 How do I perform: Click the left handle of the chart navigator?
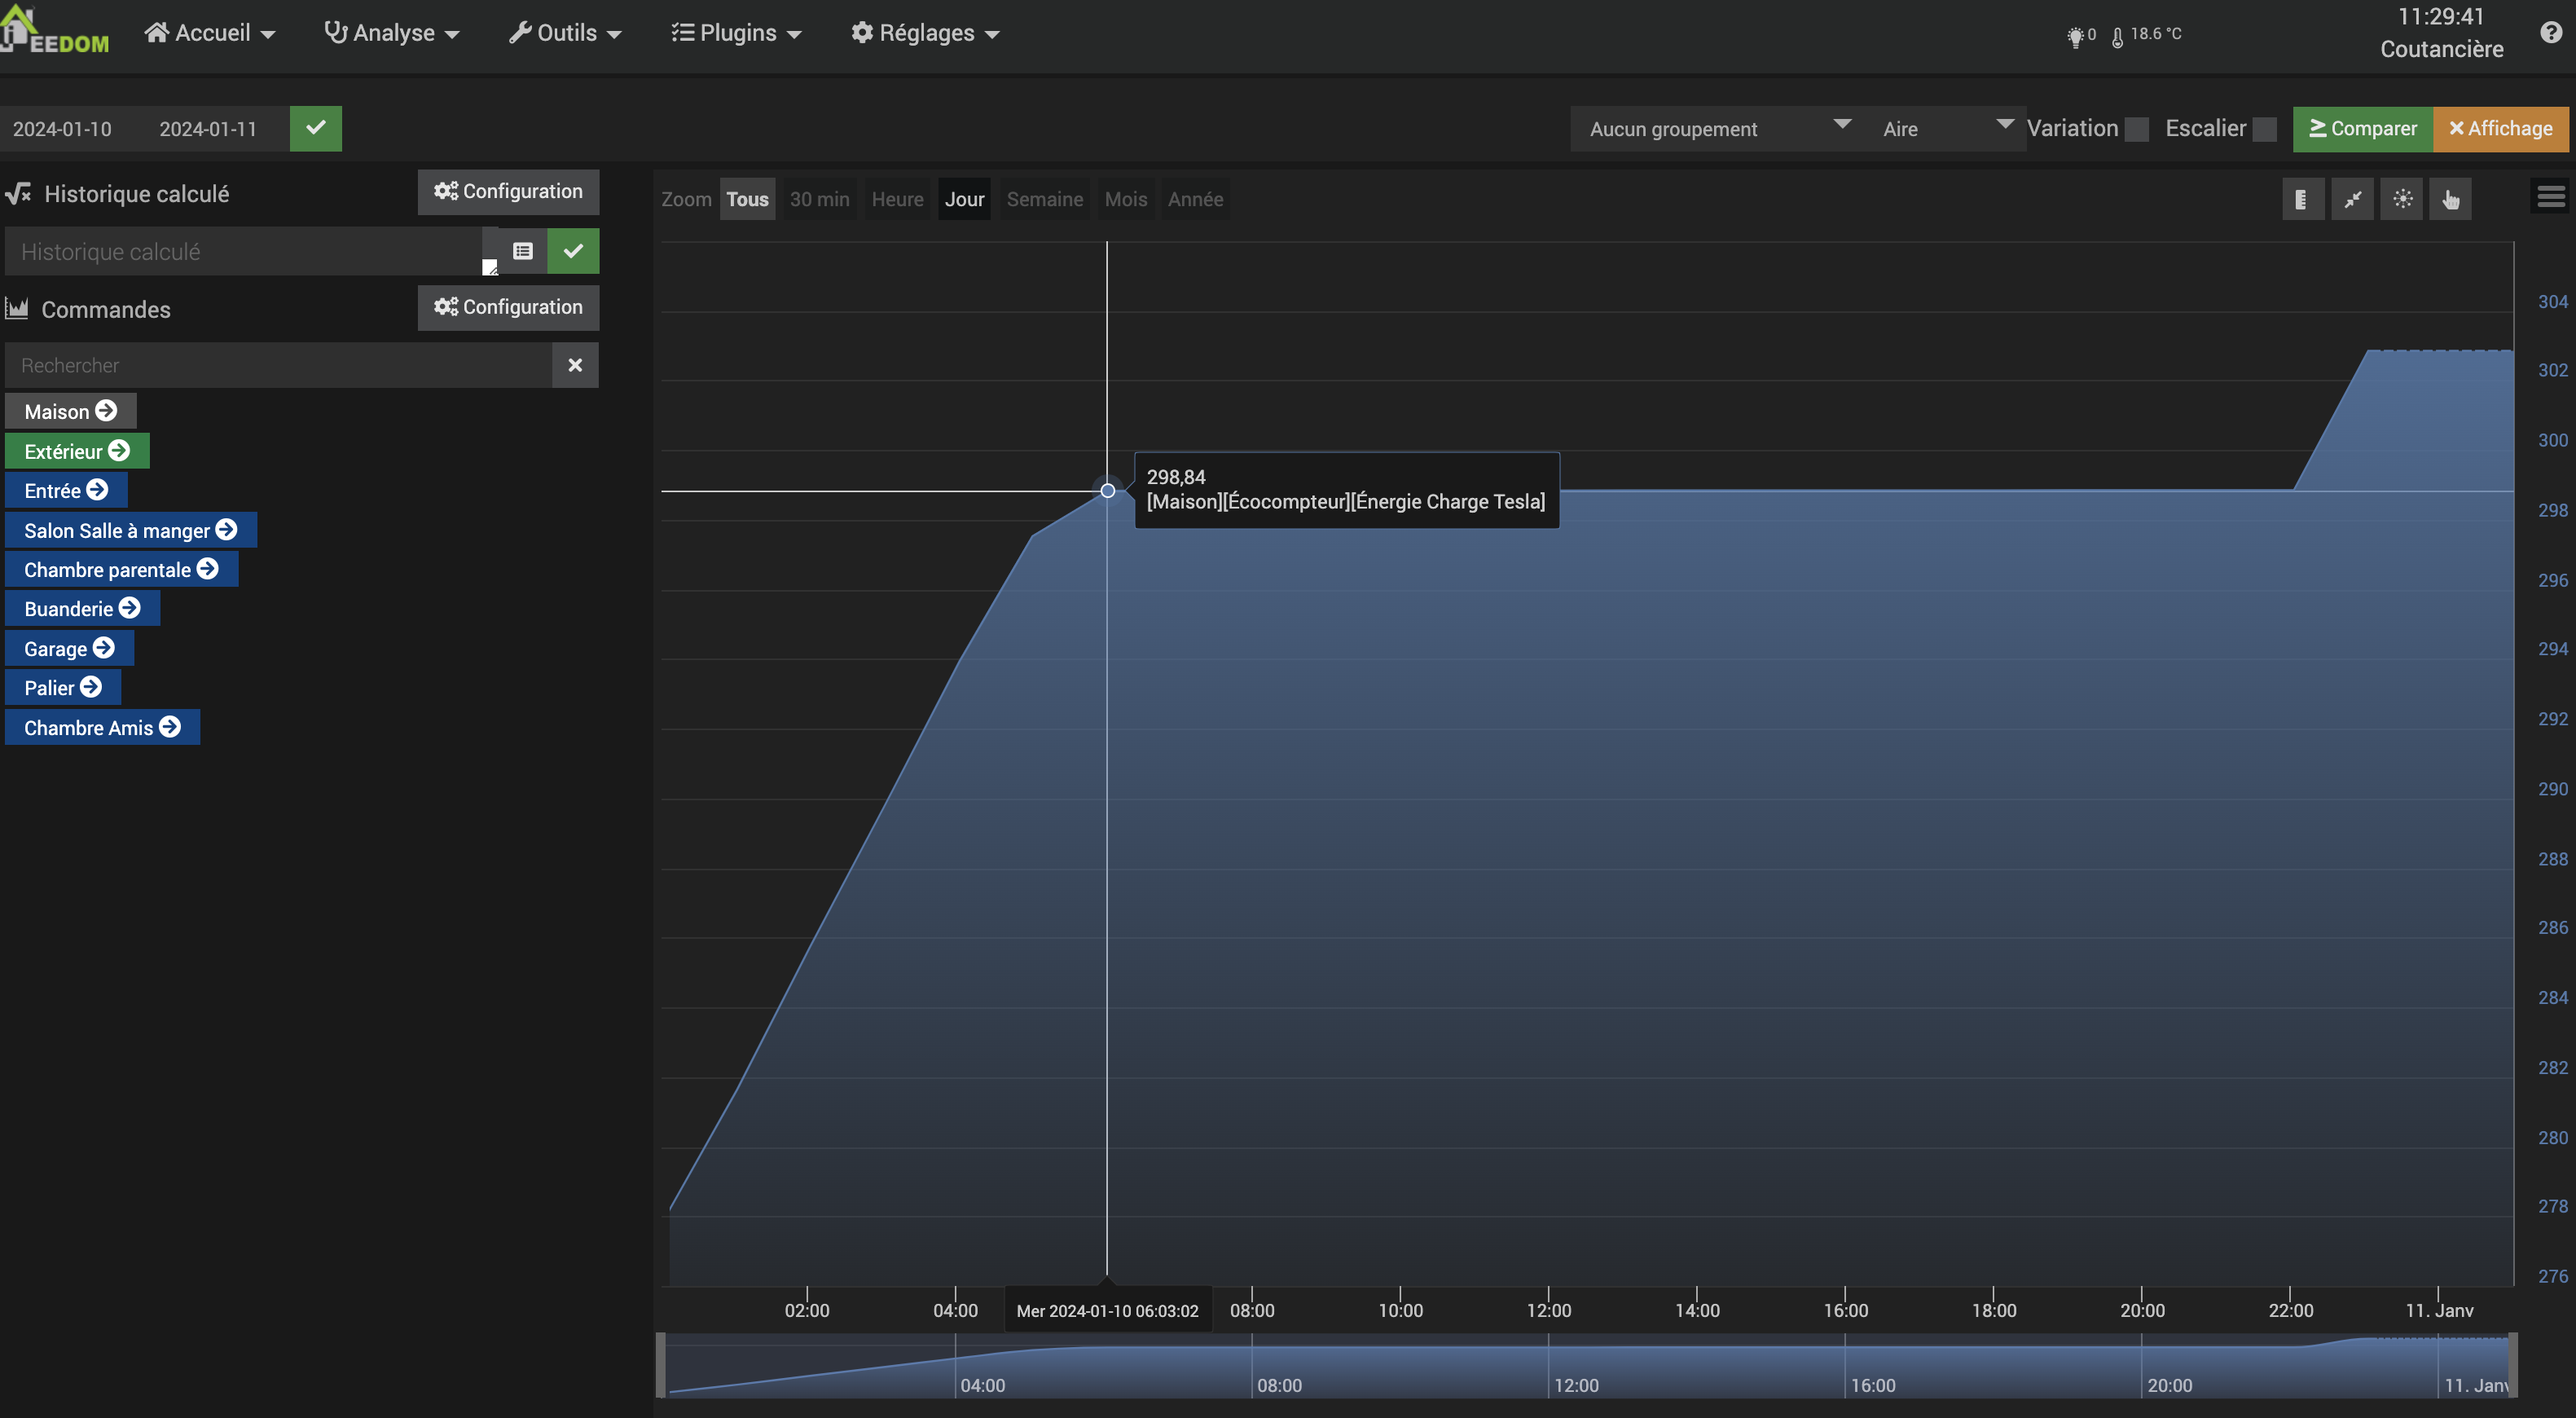(x=661, y=1364)
